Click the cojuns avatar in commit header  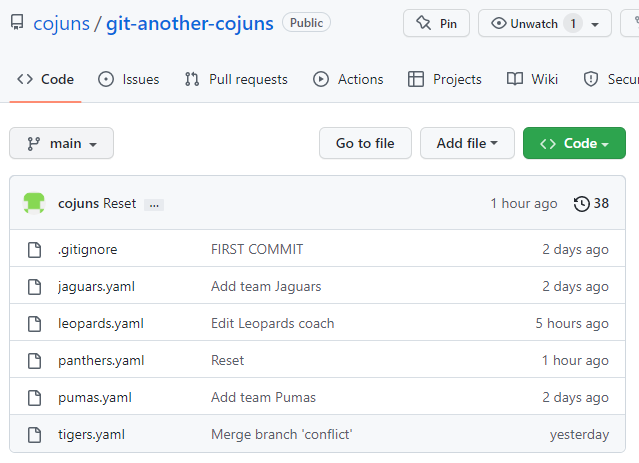(x=34, y=203)
